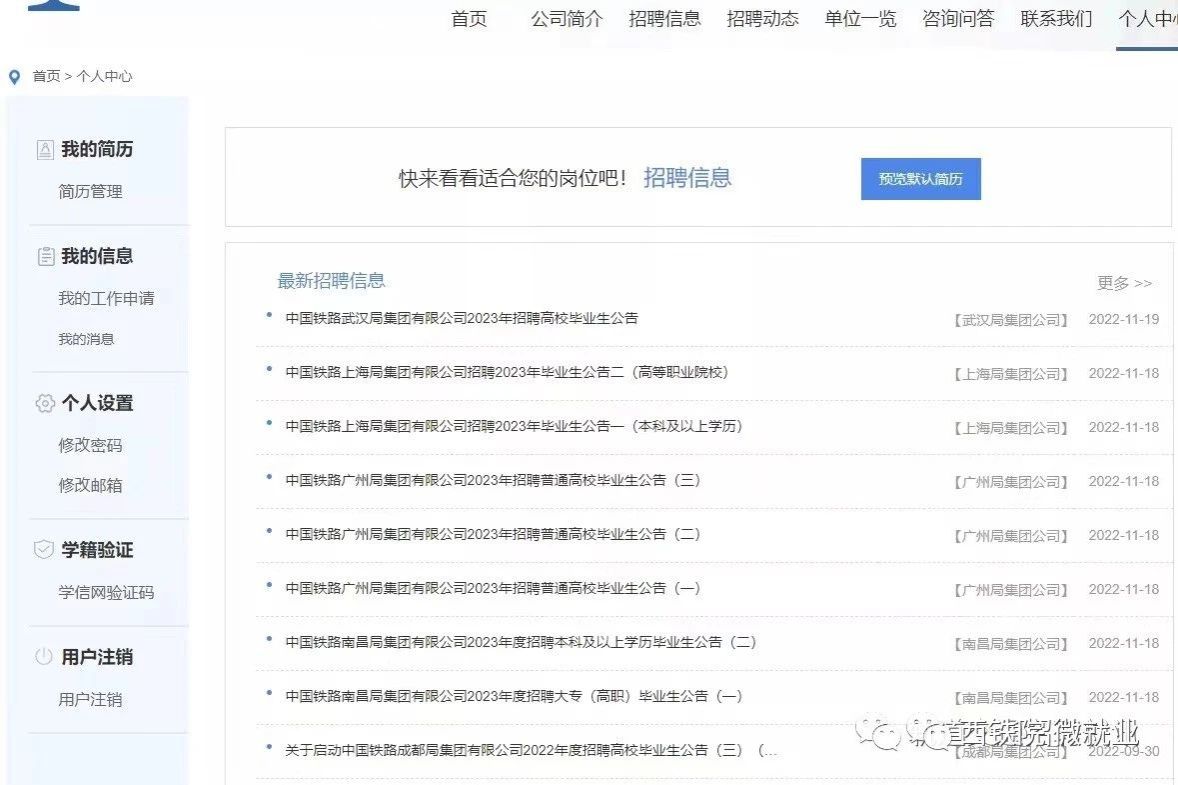This screenshot has height=785, width=1178.
Task: Click 【南昌局集团公司】 tag on 大专 row
Action: [1010, 699]
